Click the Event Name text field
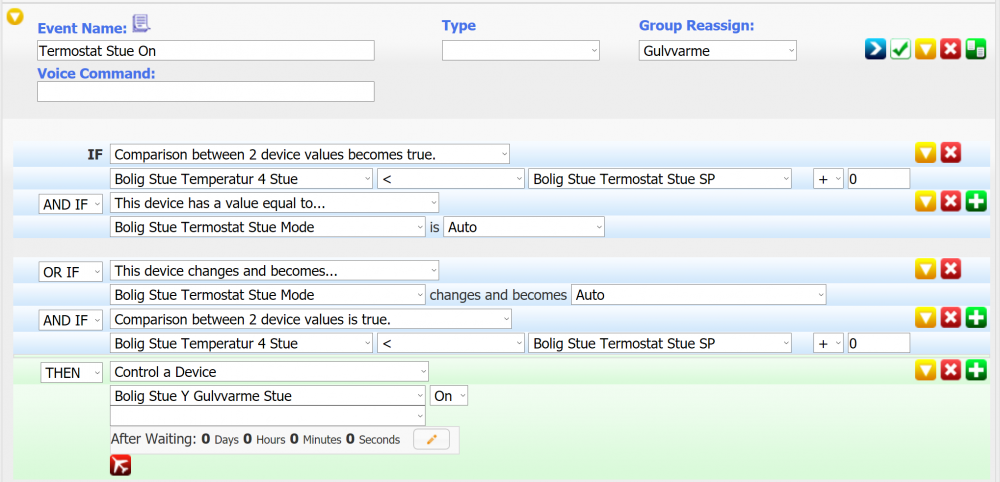 pyautogui.click(x=205, y=50)
